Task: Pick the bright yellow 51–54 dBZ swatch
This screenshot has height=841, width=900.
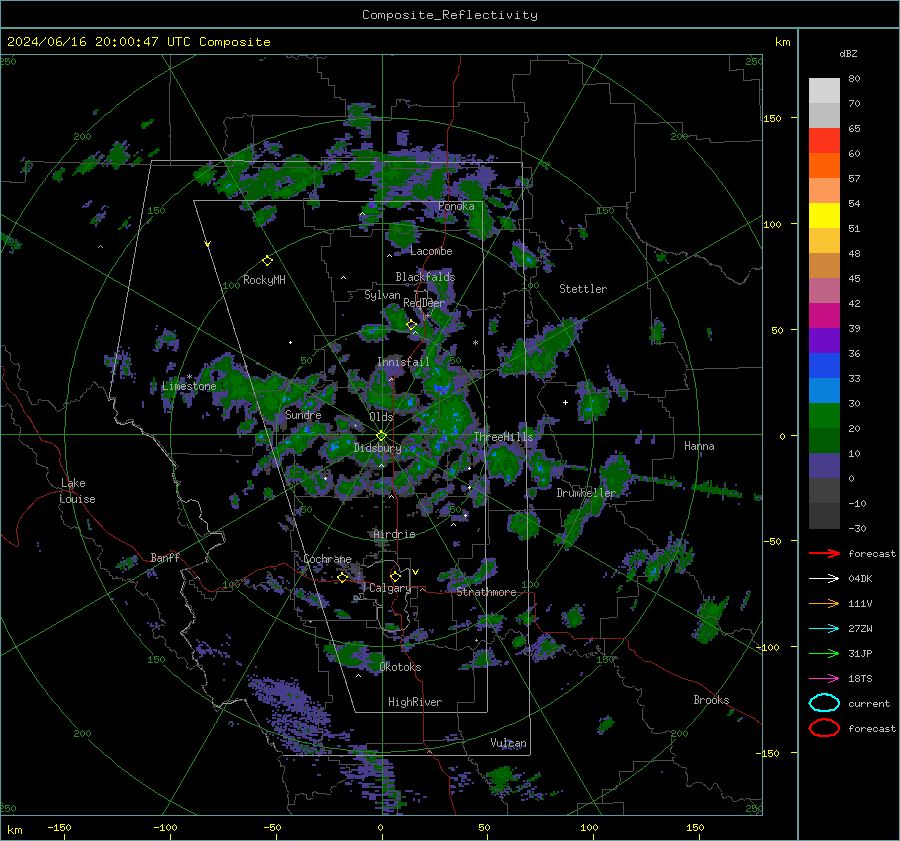Action: pyautogui.click(x=824, y=215)
